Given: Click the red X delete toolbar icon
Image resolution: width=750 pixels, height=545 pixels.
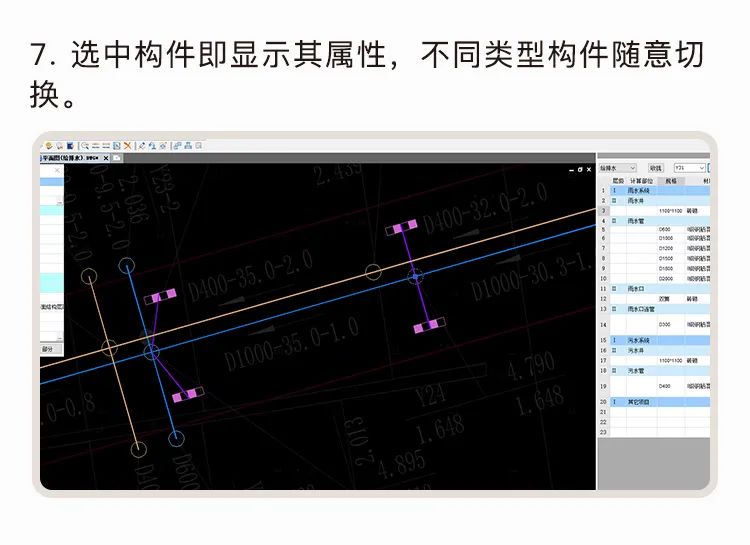Looking at the screenshot, I should coord(128,146).
